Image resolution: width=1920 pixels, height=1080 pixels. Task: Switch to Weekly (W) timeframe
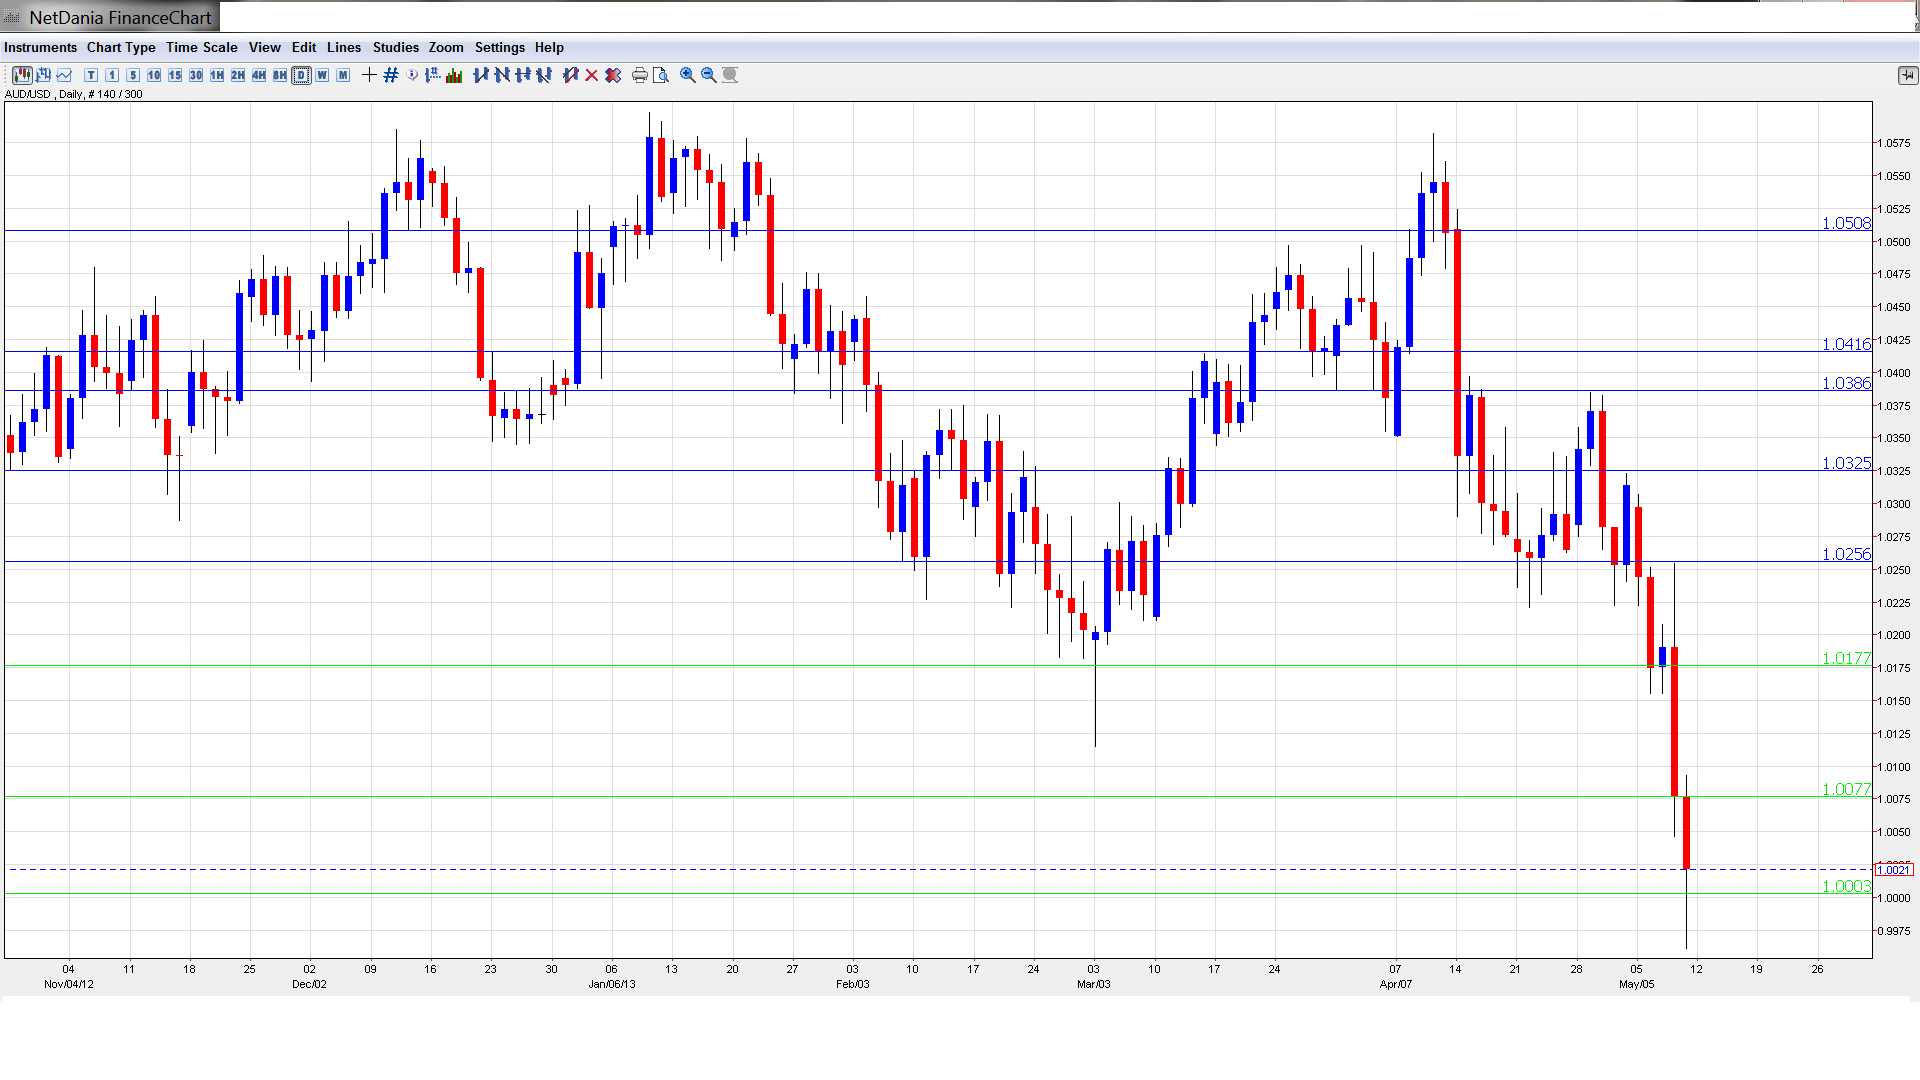[322, 75]
